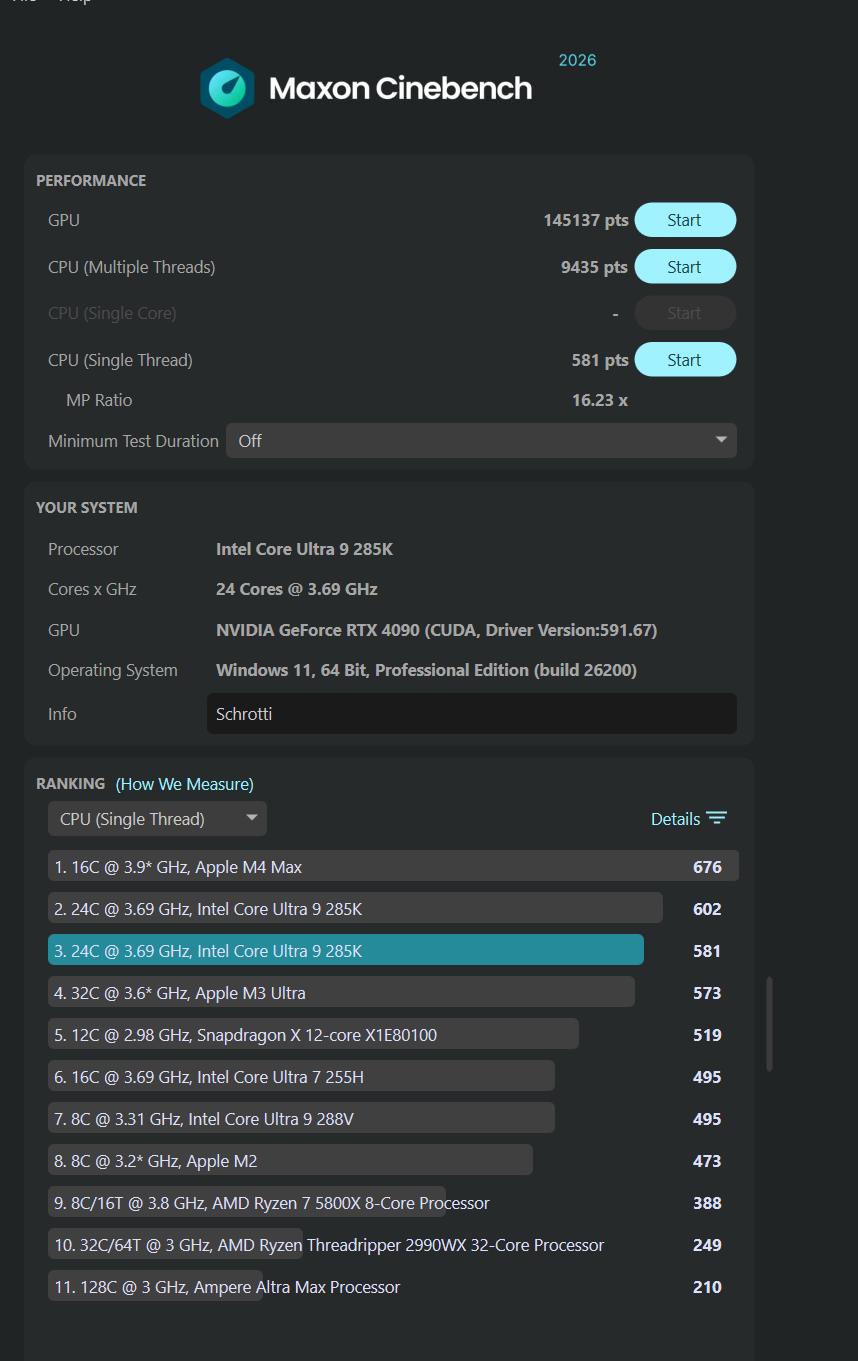Click the MP Ratio value 16.23 x

600,400
